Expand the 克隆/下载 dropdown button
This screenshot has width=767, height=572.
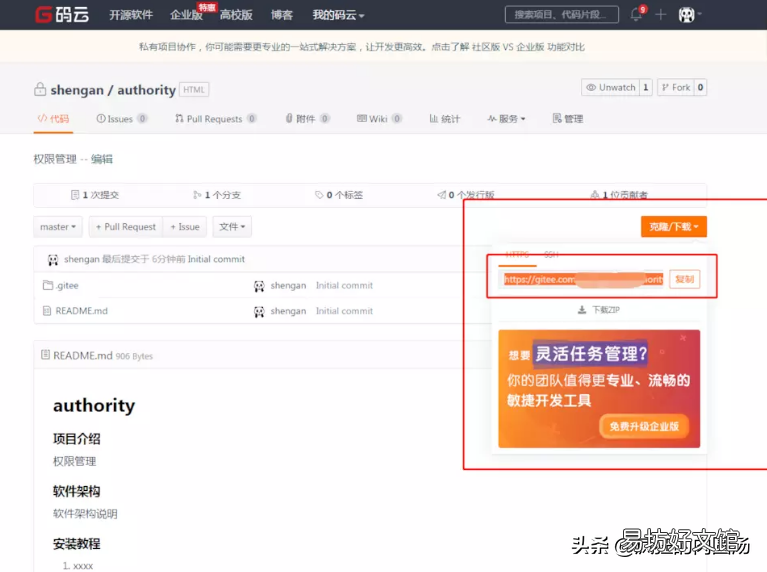tap(674, 227)
